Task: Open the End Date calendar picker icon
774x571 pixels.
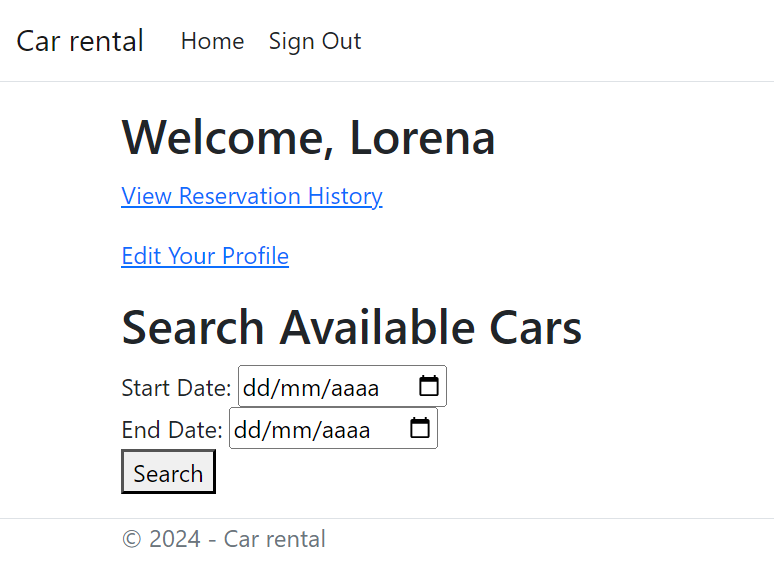Action: (x=420, y=428)
